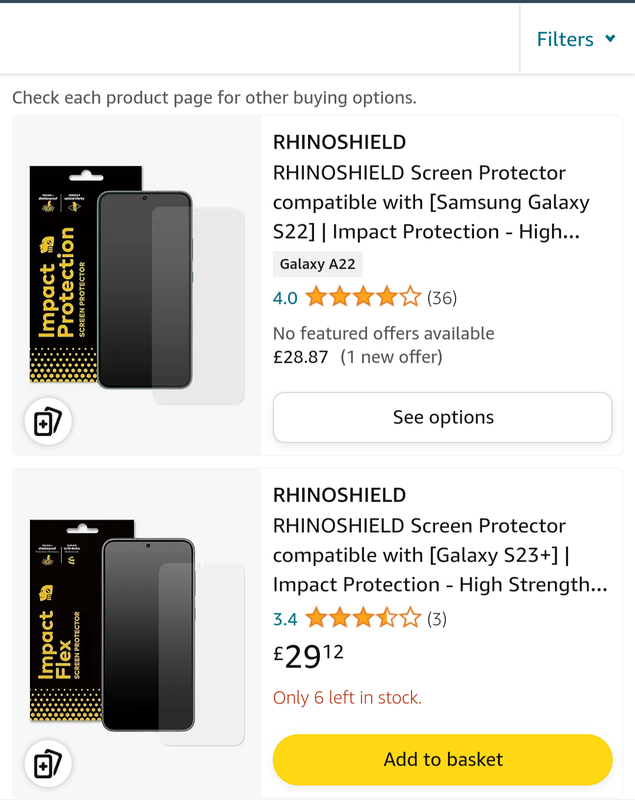The width and height of the screenshot is (635, 800).
Task: Open the Galaxy S23+ screen protector title
Action: pyautogui.click(x=440, y=555)
